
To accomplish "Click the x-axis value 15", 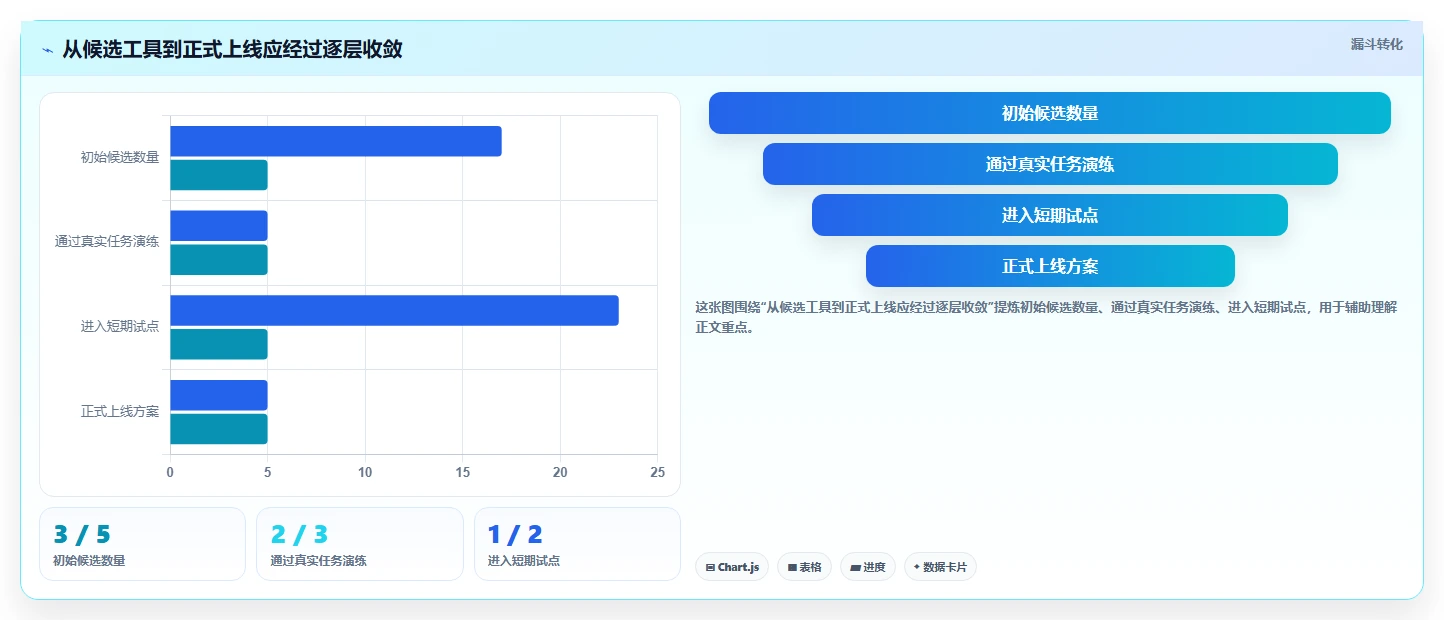I will tap(462, 472).
